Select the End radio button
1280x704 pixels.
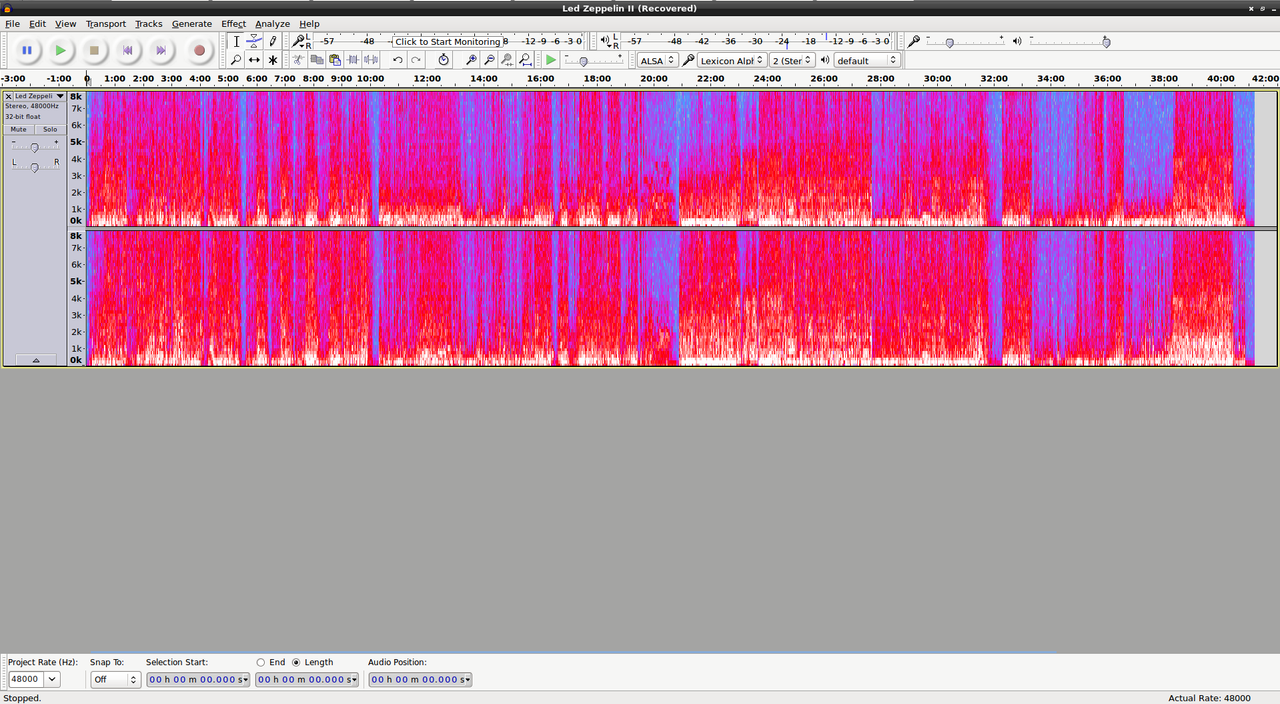(x=261, y=662)
